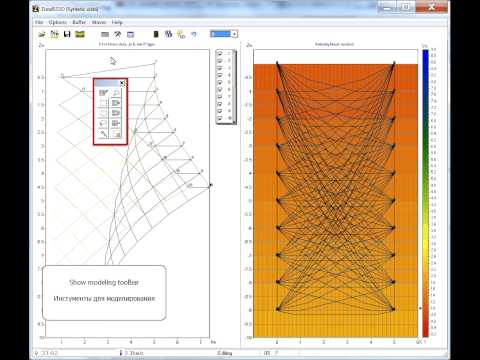Select the freeform lasso selection tool
This screenshot has height=360, width=480.
(103, 123)
